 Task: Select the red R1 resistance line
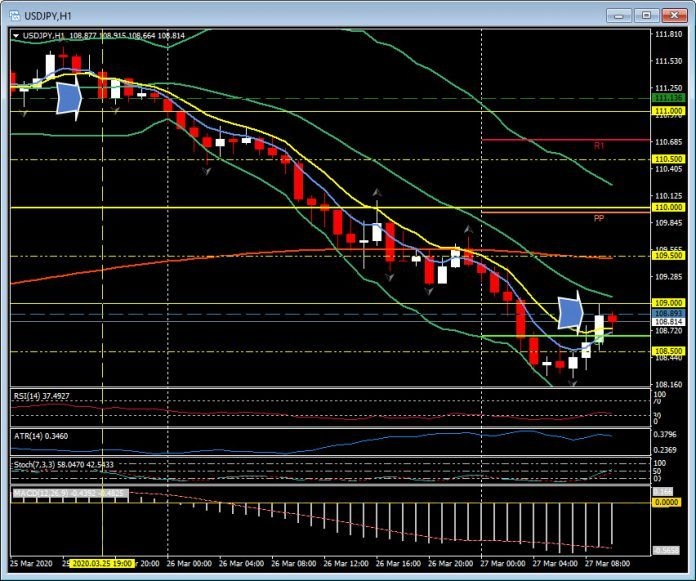566,140
